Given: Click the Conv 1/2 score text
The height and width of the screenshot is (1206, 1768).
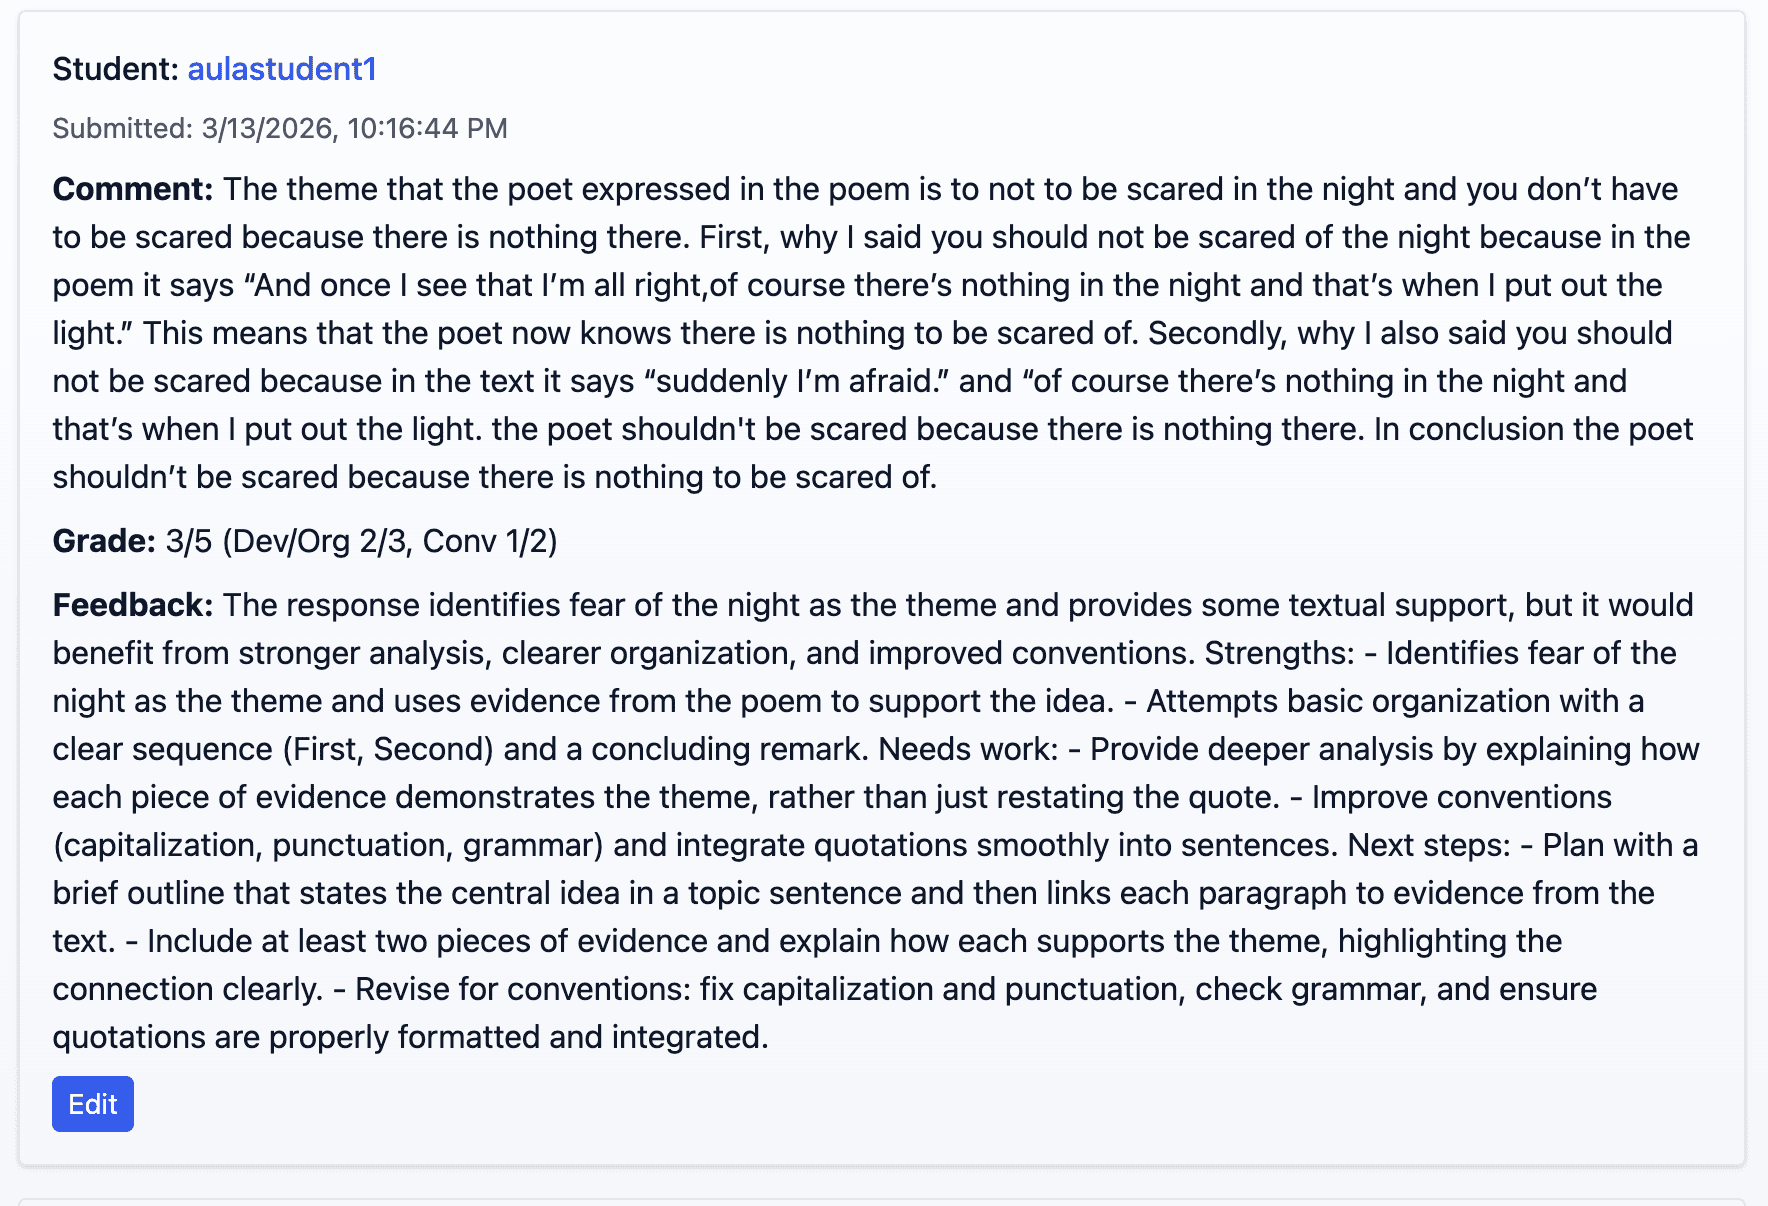Looking at the screenshot, I should tap(489, 541).
